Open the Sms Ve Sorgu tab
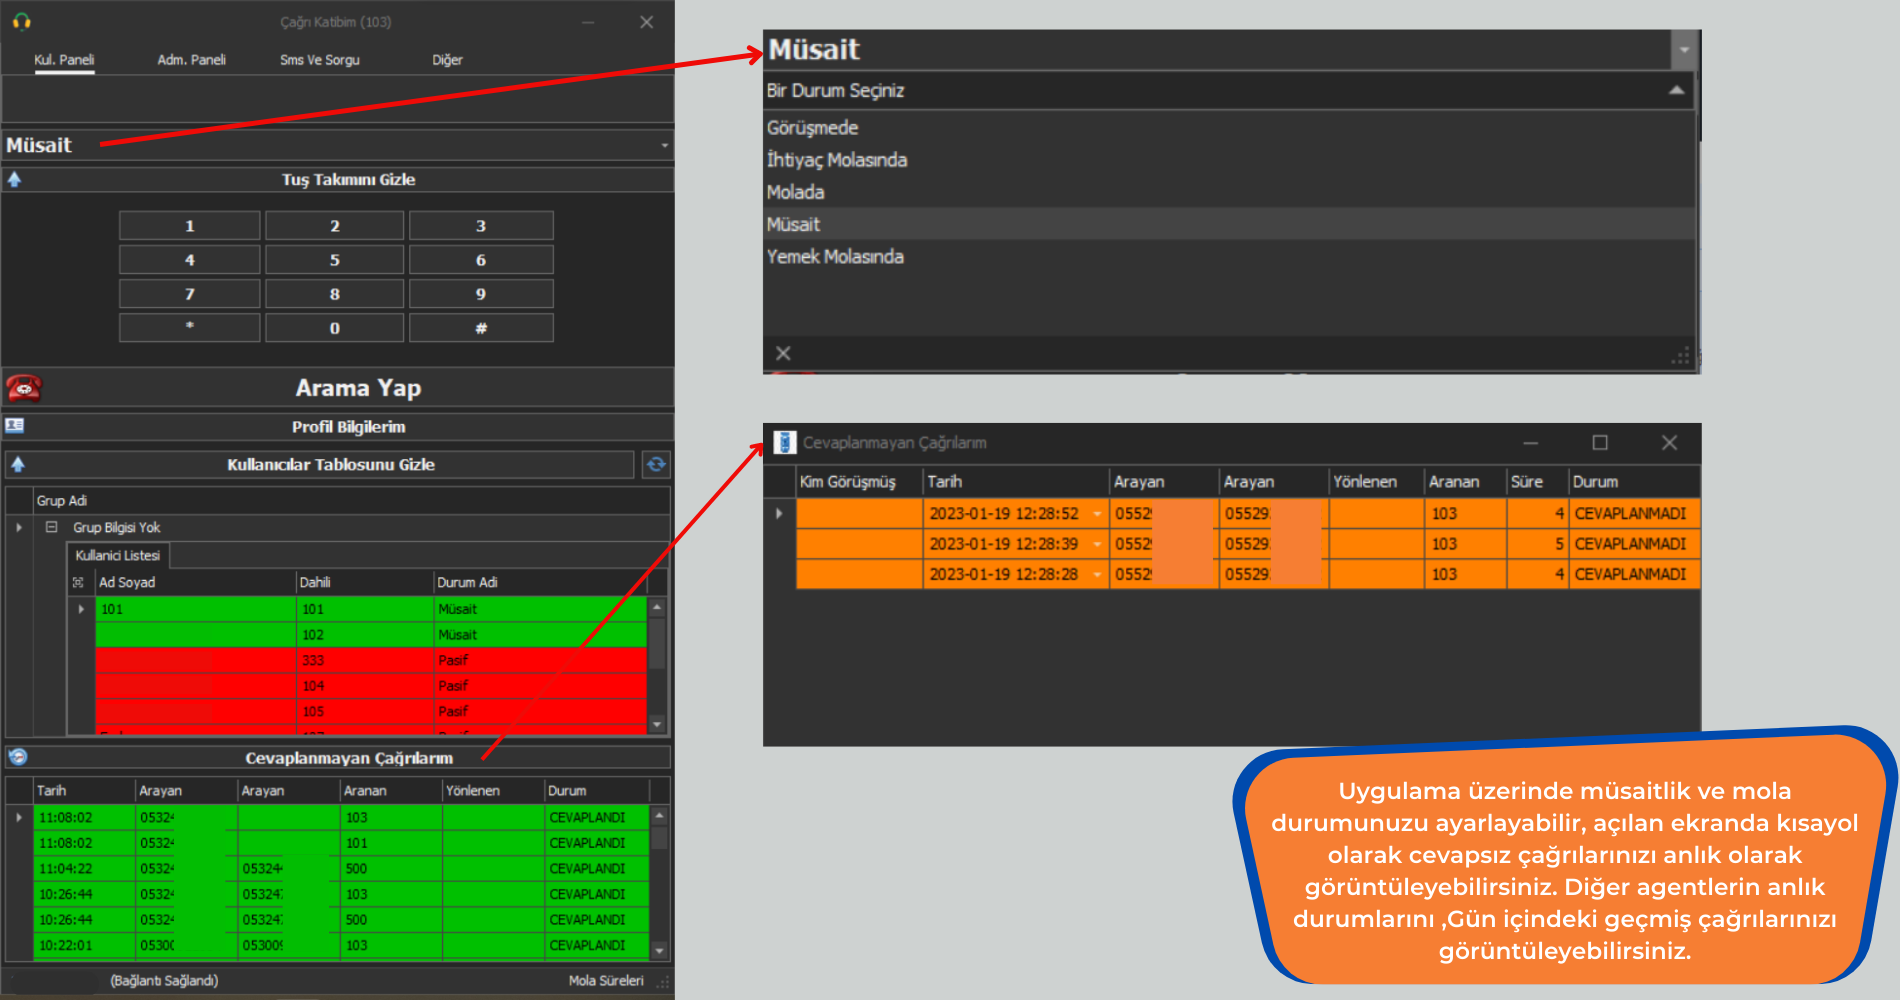This screenshot has width=1900, height=1000. tap(319, 60)
